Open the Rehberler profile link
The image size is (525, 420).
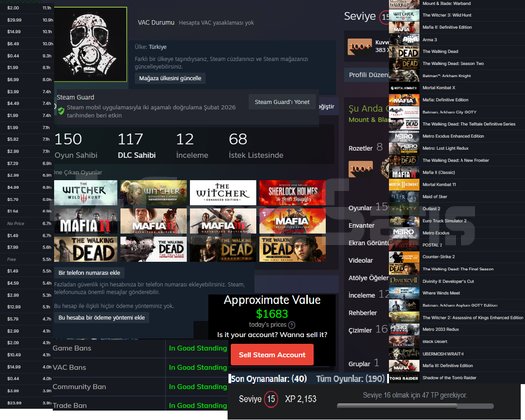(x=363, y=312)
